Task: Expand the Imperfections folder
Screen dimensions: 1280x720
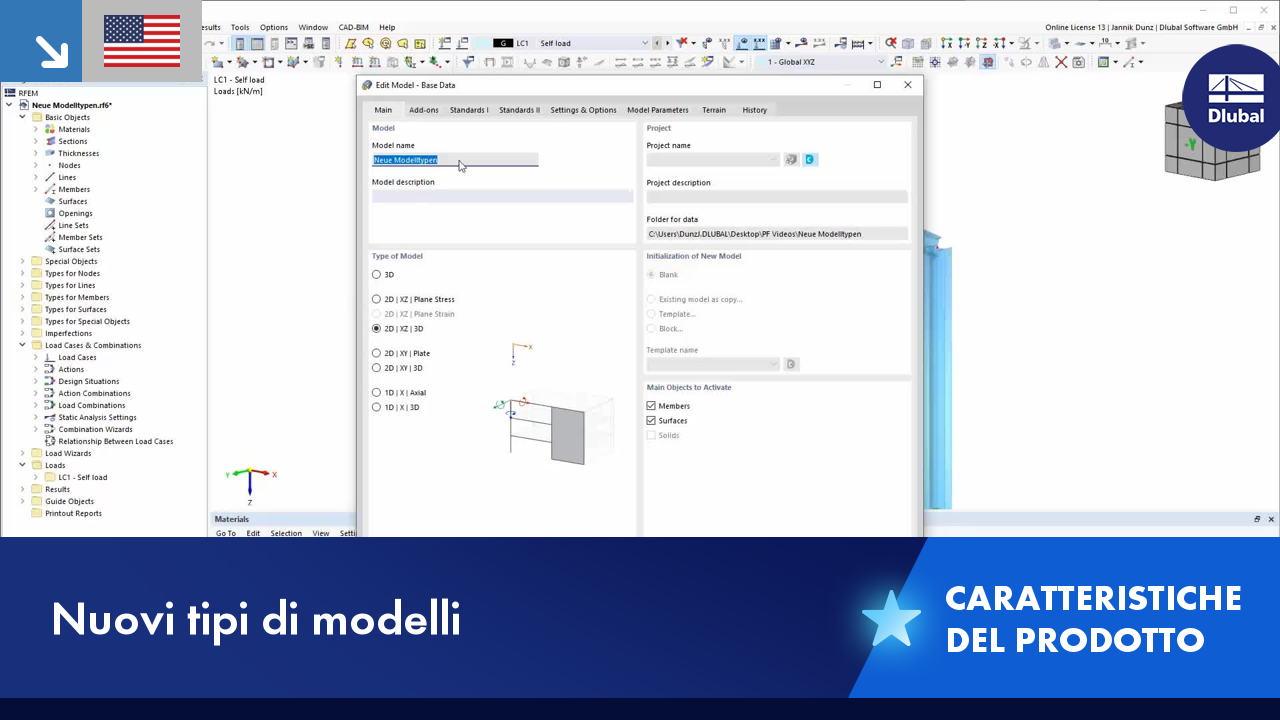Action: (23, 333)
